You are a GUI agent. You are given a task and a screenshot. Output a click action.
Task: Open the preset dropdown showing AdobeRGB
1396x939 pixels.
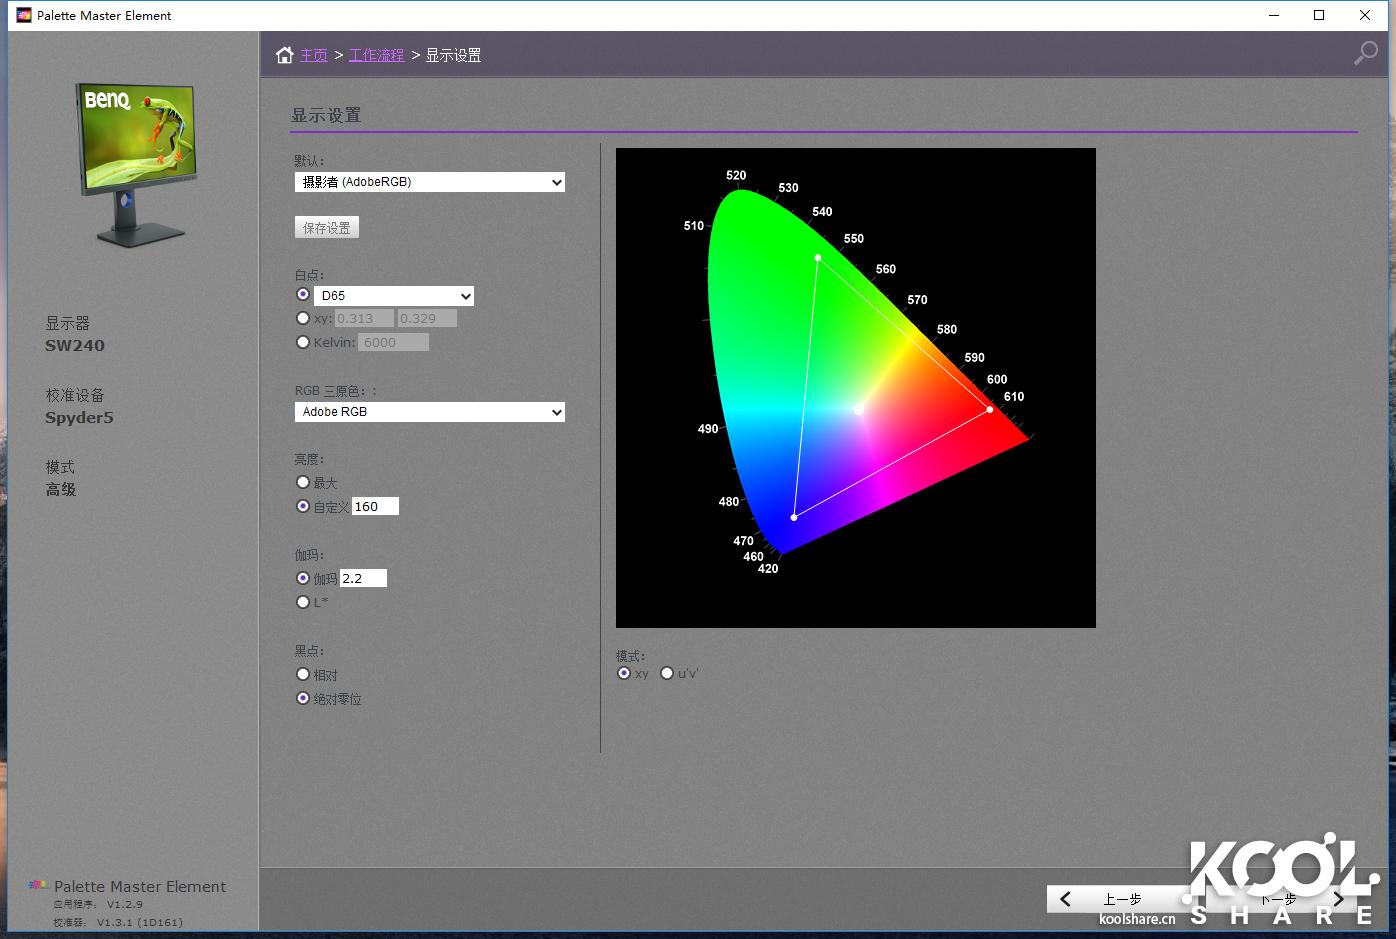pos(430,182)
